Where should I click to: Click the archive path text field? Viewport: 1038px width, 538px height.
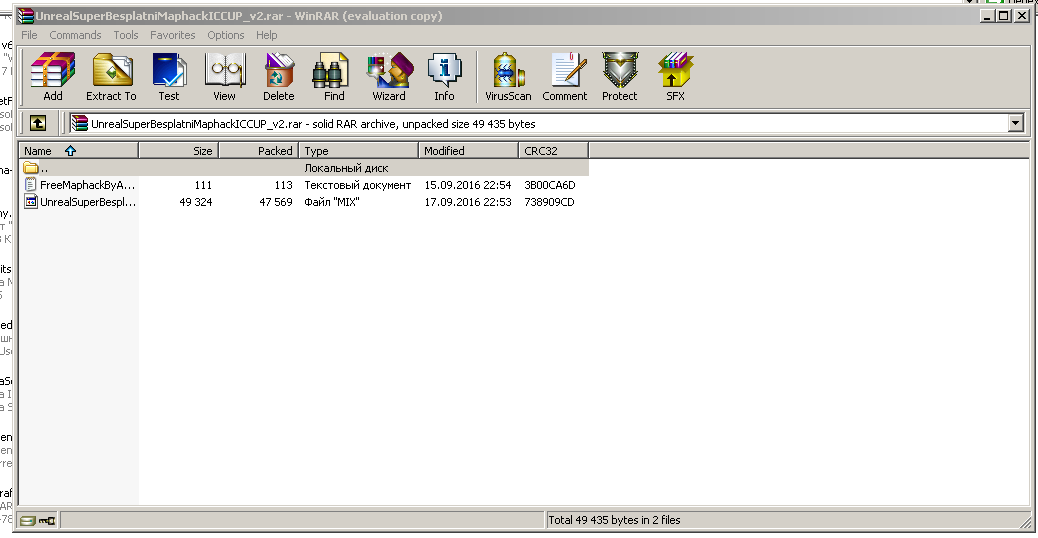pos(547,123)
